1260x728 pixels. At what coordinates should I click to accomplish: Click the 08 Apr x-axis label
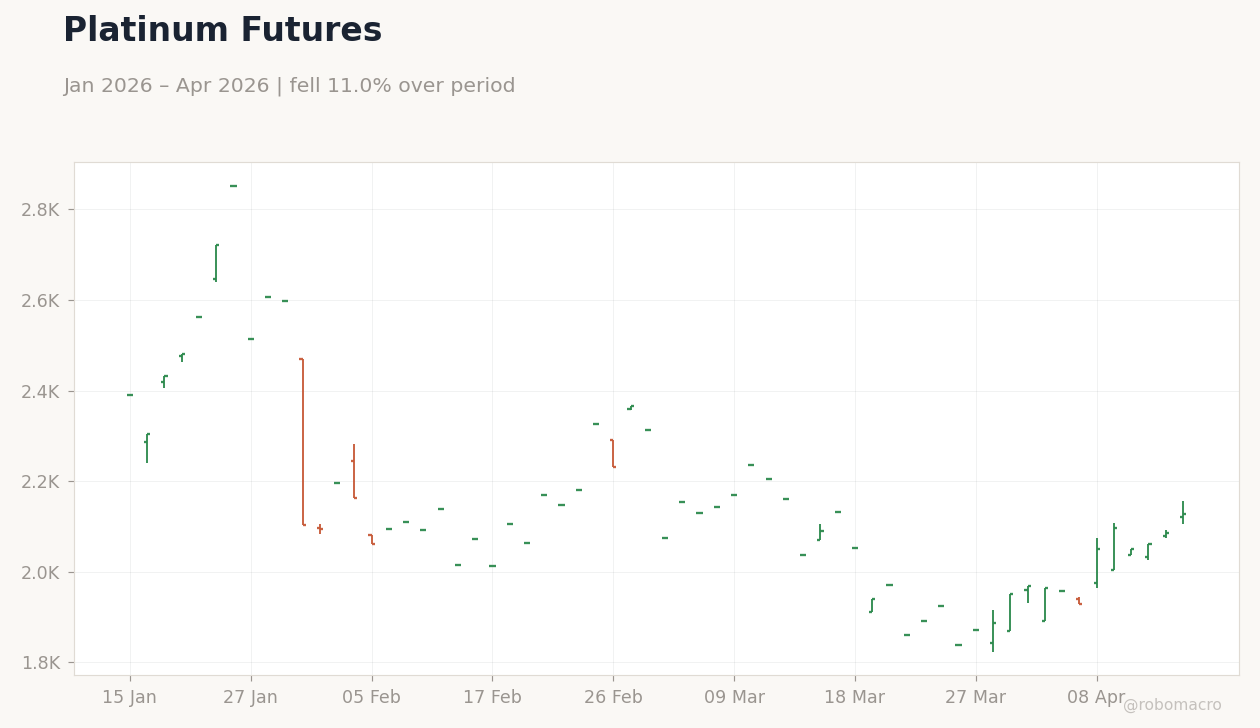(1097, 698)
